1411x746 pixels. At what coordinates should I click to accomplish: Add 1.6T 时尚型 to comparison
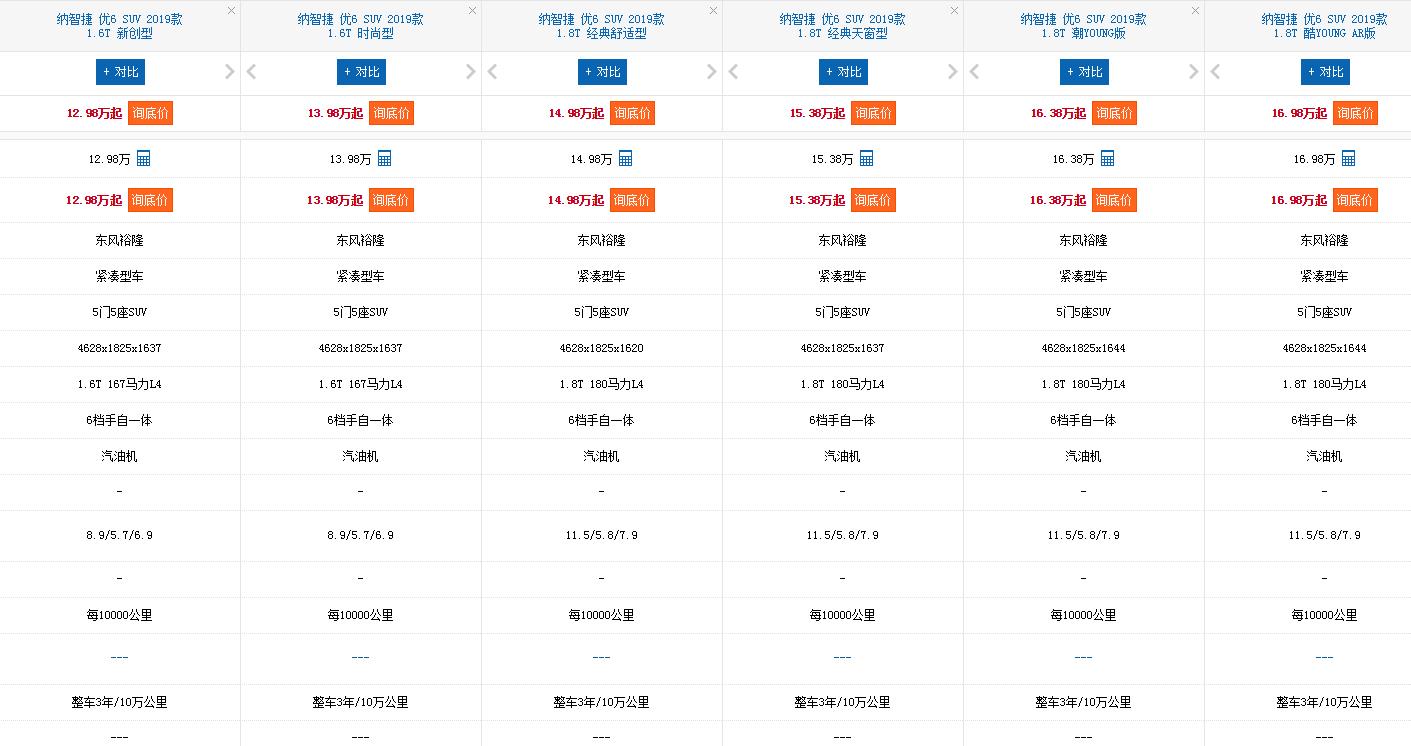(361, 72)
